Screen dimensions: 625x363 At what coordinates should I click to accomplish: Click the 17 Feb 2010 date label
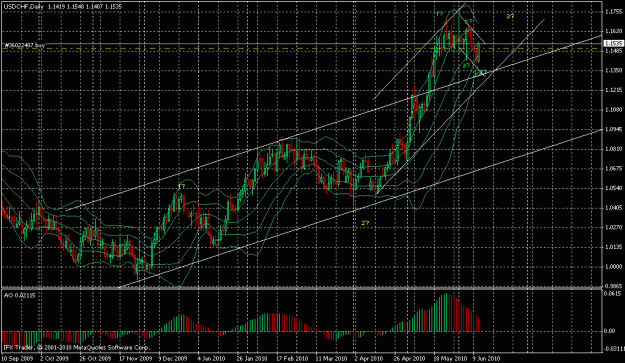(x=292, y=358)
